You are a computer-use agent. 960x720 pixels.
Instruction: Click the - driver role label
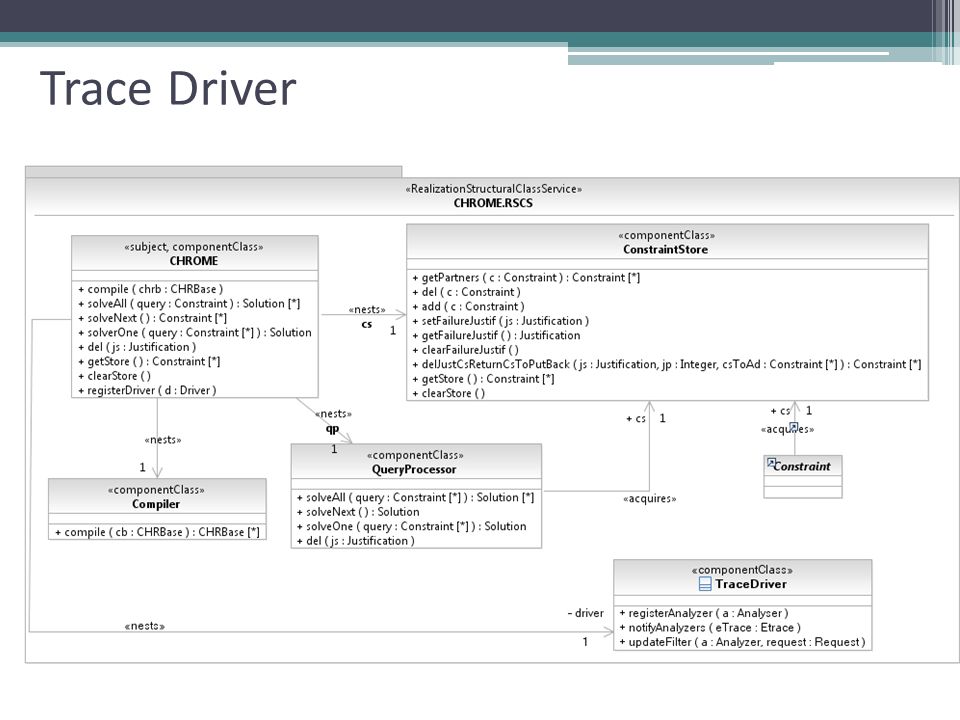(586, 613)
